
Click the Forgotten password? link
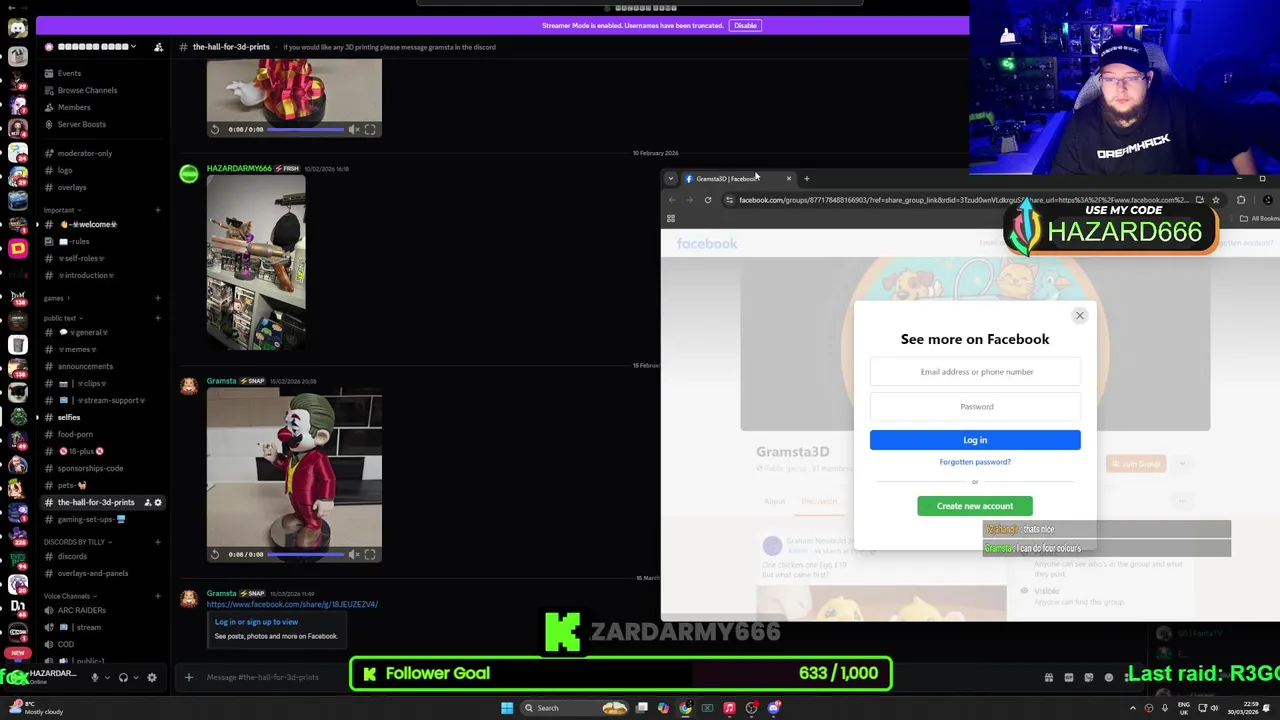tap(975, 462)
